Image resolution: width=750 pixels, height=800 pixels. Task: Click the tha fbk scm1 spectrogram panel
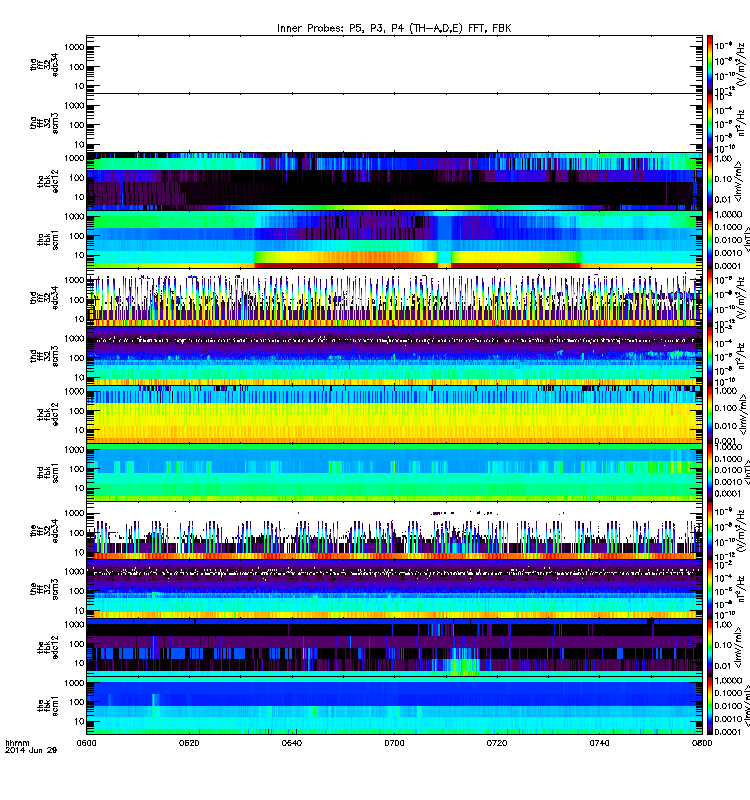[394, 239]
